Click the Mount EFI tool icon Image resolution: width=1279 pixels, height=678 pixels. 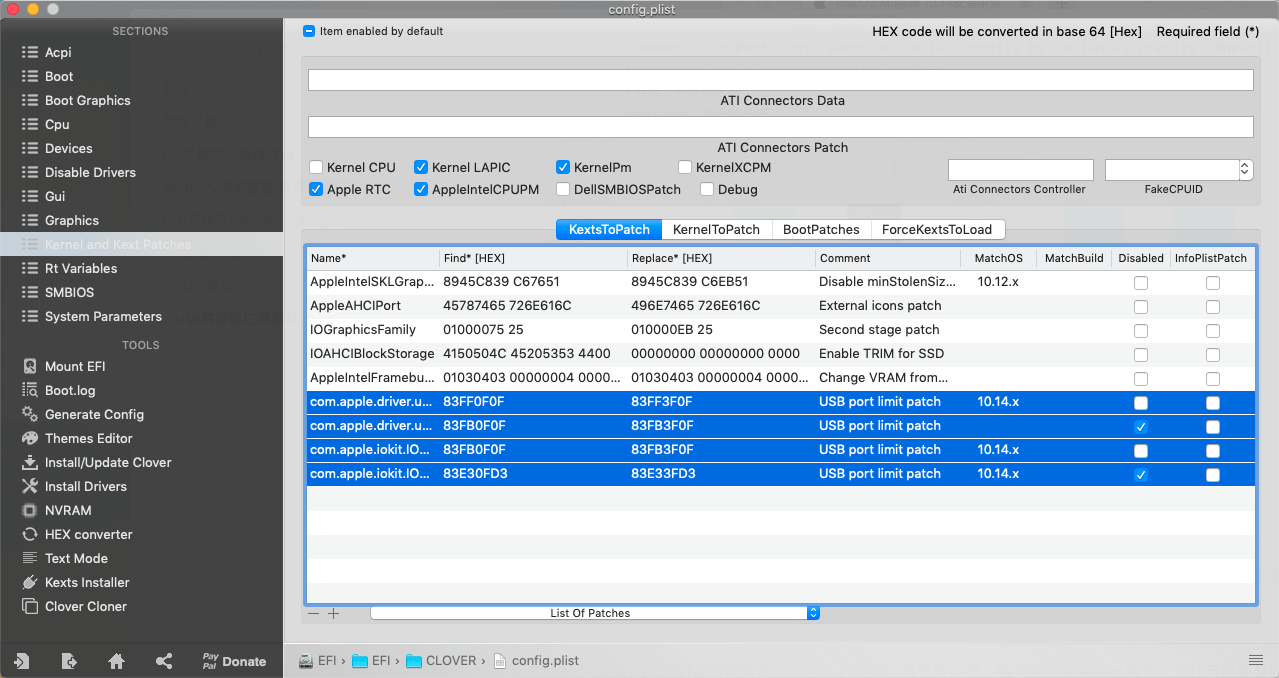[x=30, y=366]
